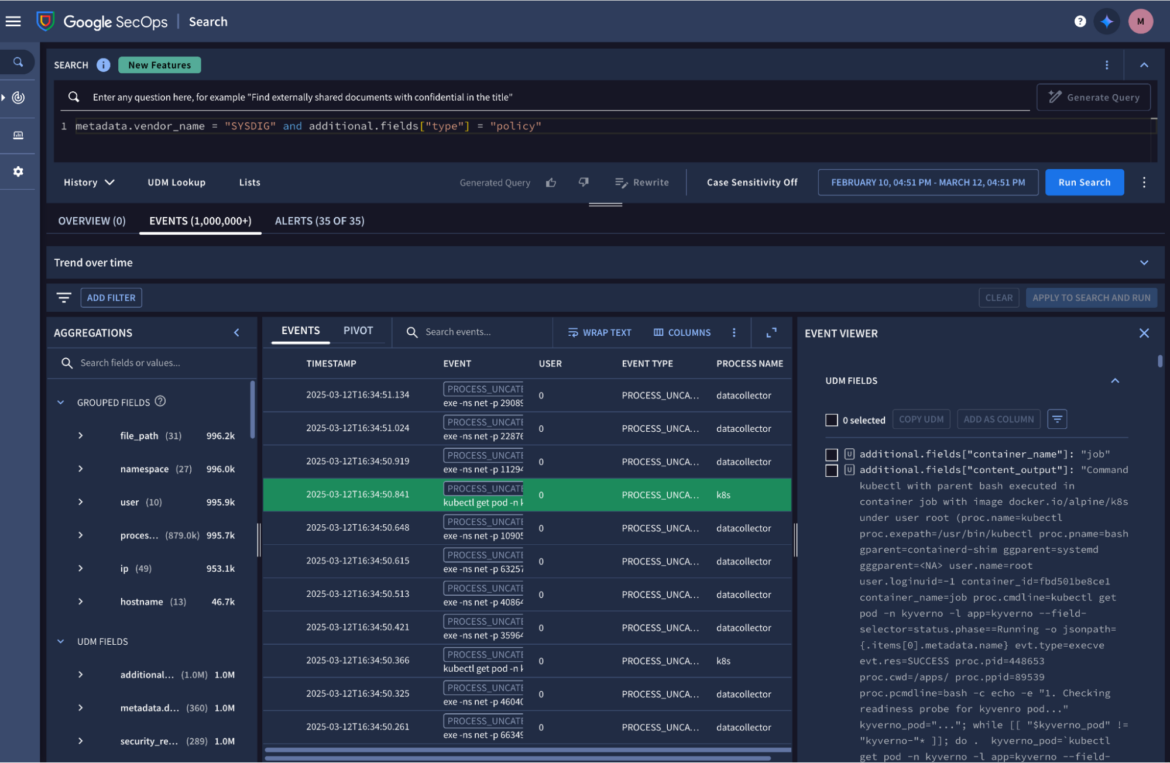Click the Aggregations panel vertical scrollbar
The height and width of the screenshot is (763, 1170).
pos(252,409)
